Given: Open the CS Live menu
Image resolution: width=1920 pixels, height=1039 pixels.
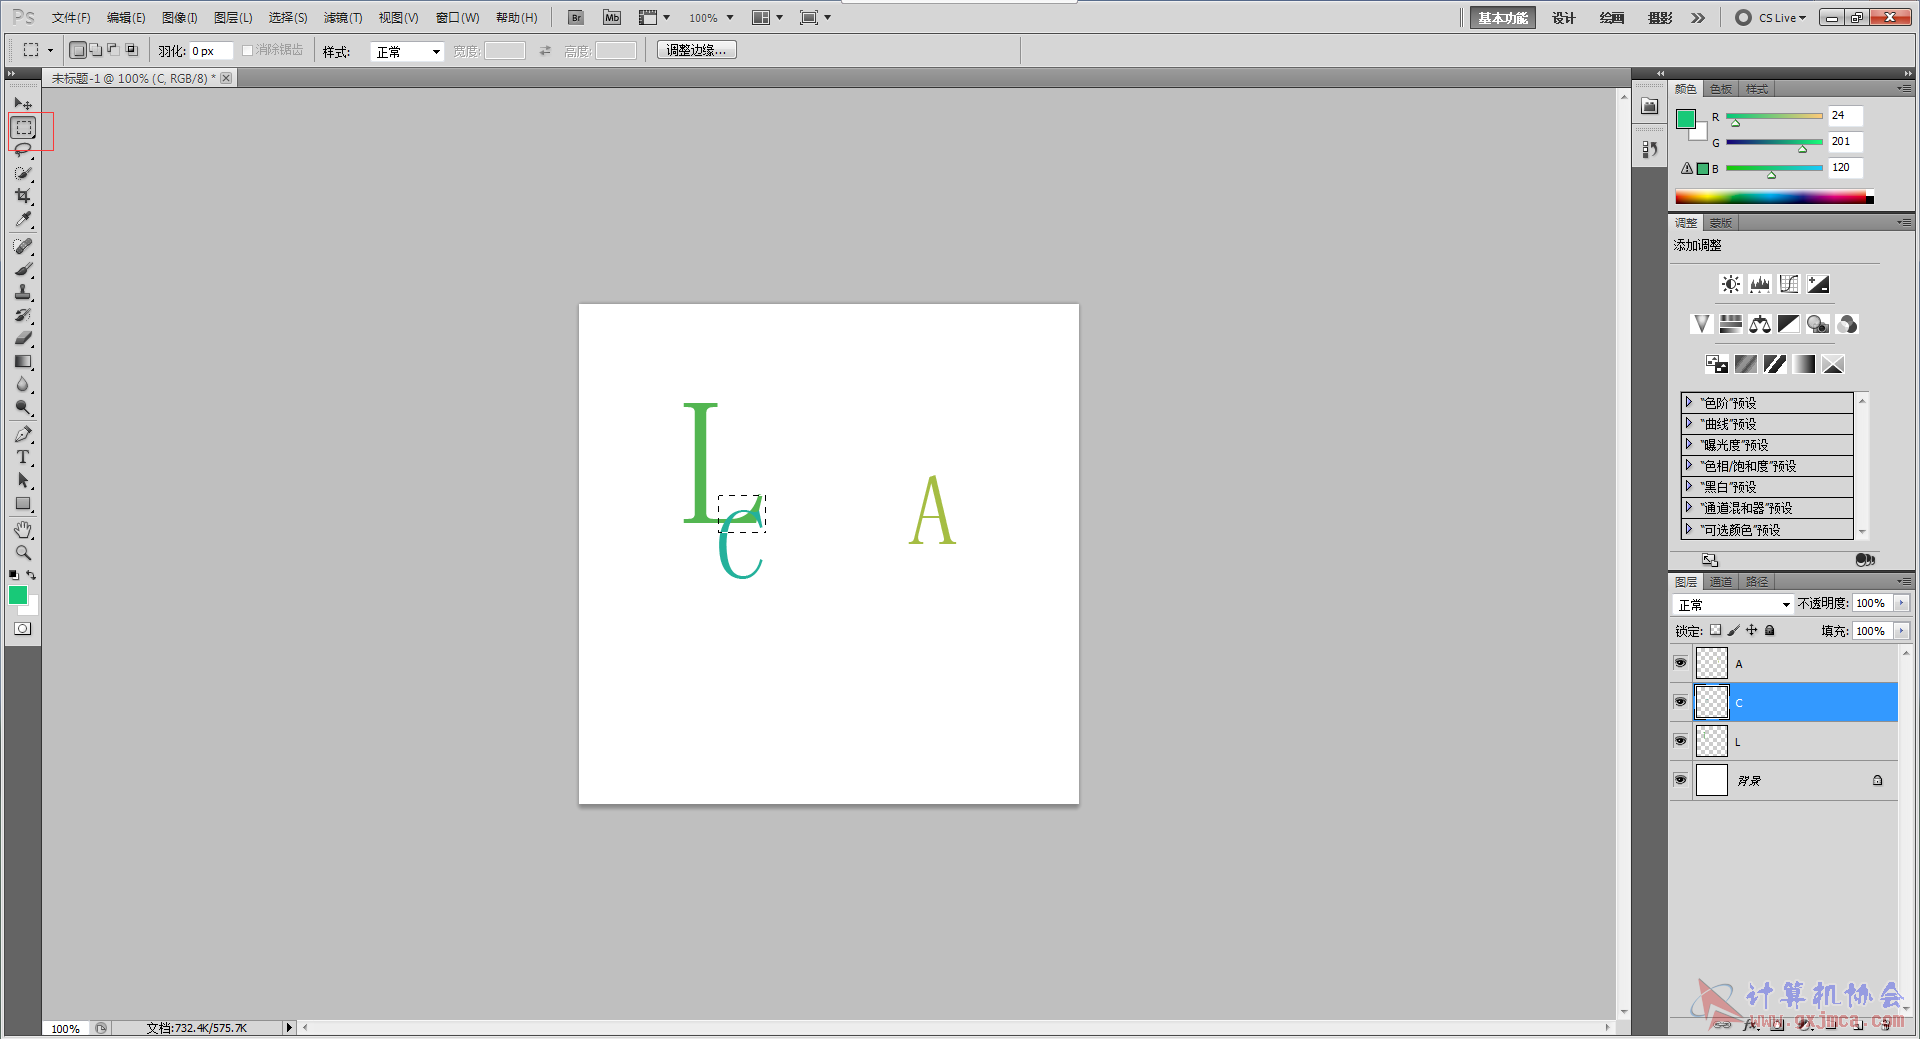Looking at the screenshot, I should [x=1772, y=18].
